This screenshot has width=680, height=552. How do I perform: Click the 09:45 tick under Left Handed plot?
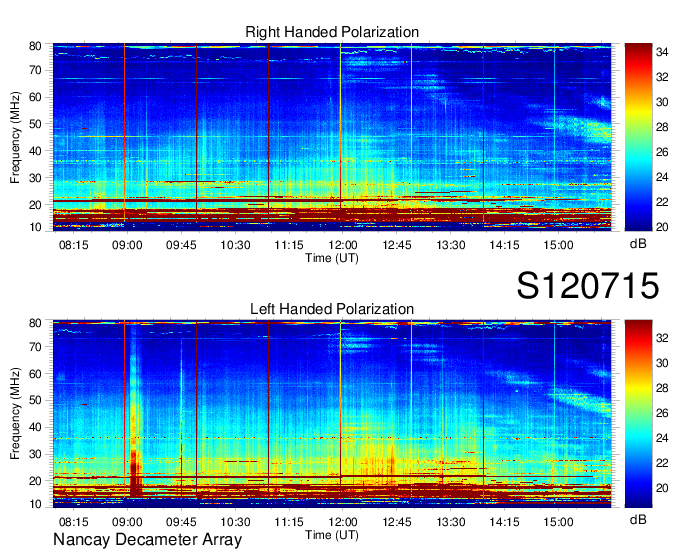(x=181, y=522)
